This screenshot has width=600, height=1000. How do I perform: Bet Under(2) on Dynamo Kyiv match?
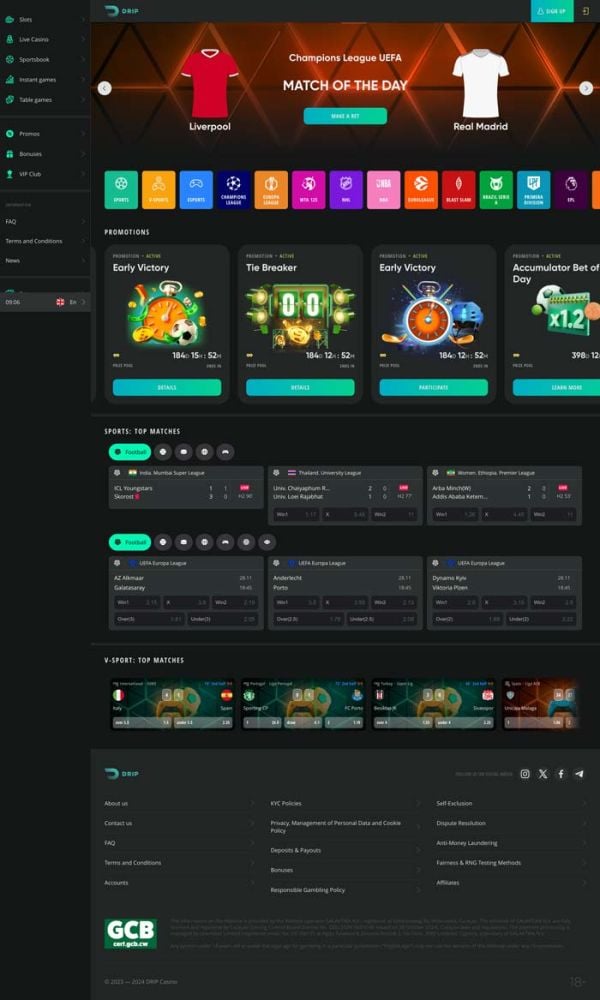[x=541, y=619]
